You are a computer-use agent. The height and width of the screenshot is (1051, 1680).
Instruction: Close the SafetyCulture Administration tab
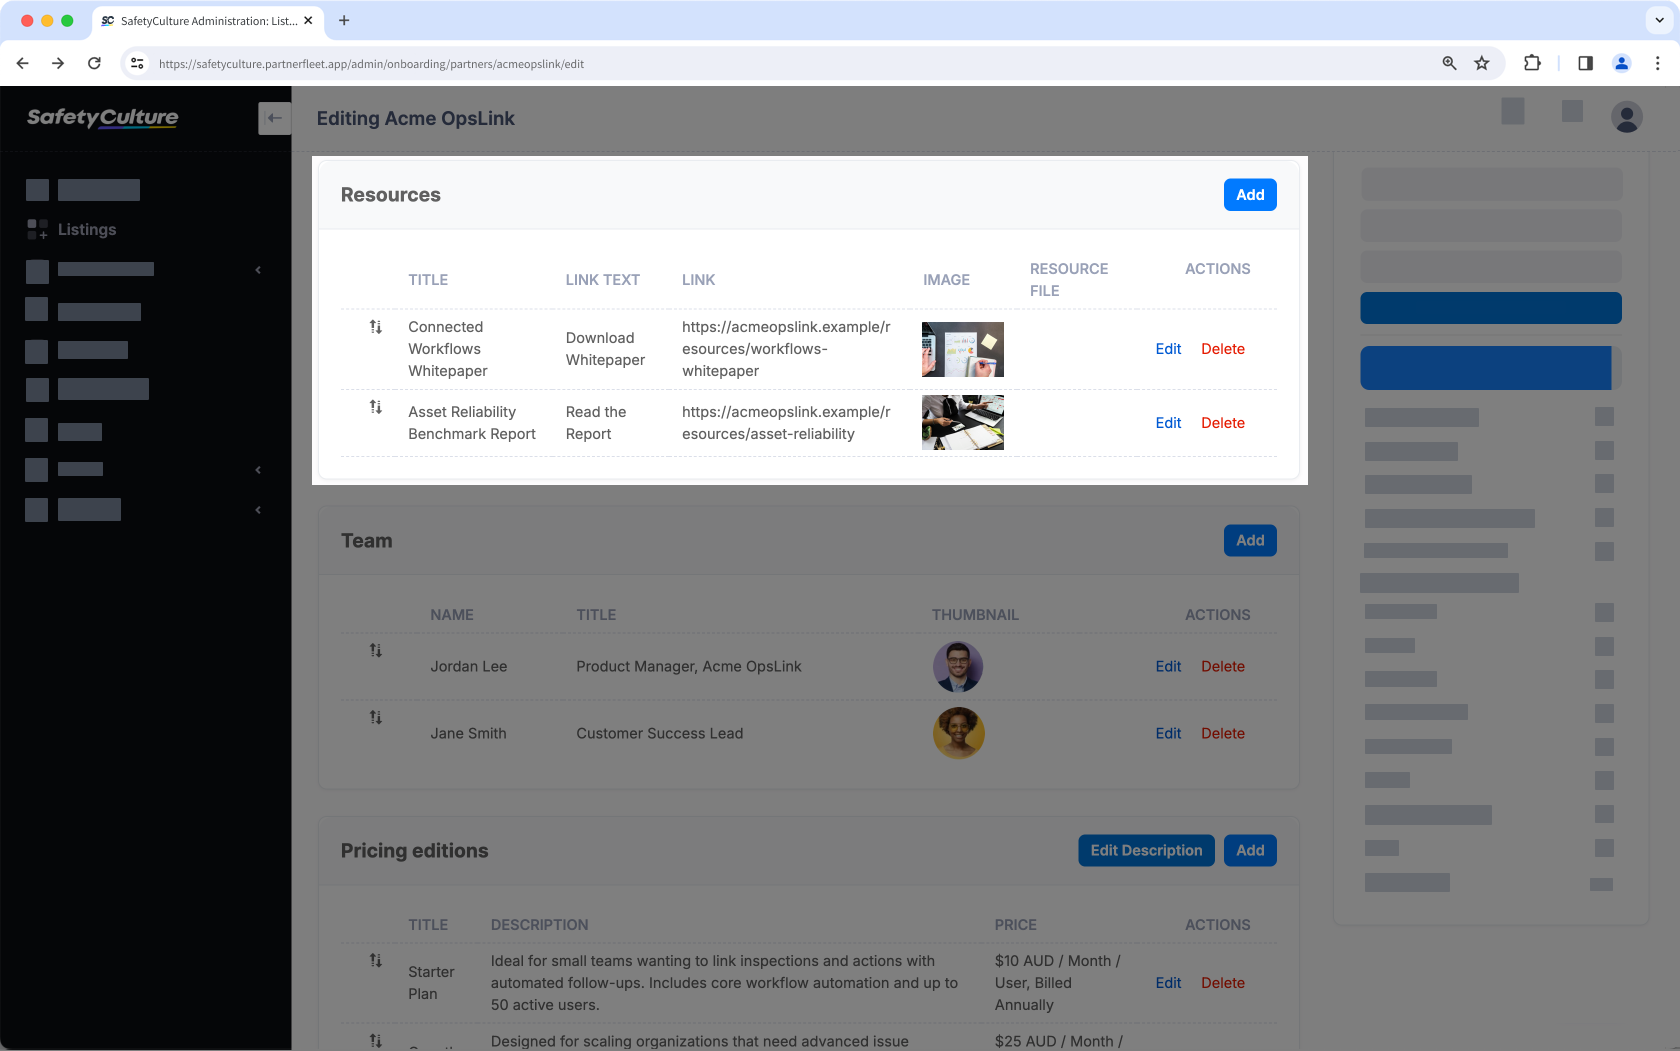(x=308, y=20)
